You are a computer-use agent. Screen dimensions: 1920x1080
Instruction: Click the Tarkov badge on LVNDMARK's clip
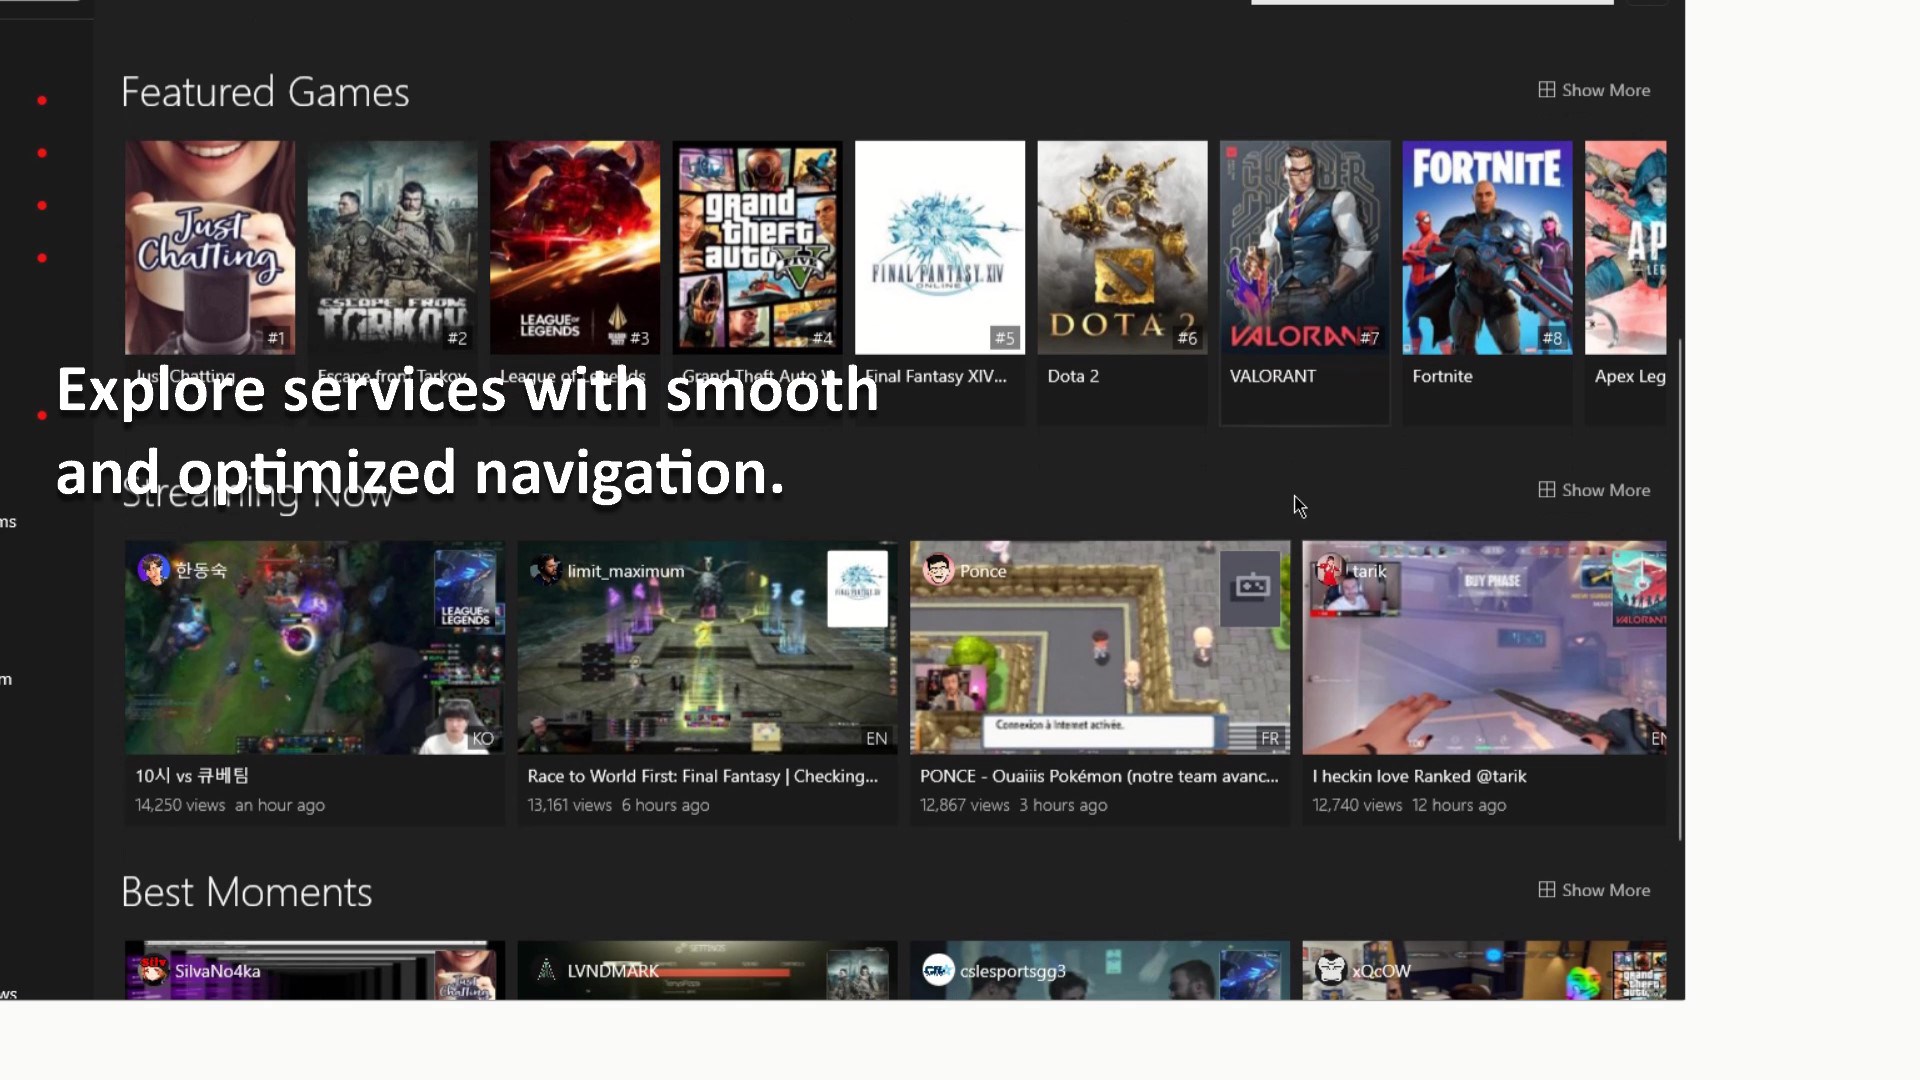tap(858, 975)
